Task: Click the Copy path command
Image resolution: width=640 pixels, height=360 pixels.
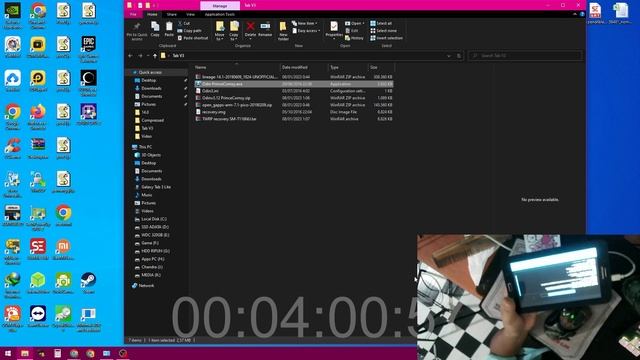Action: [x=189, y=31]
